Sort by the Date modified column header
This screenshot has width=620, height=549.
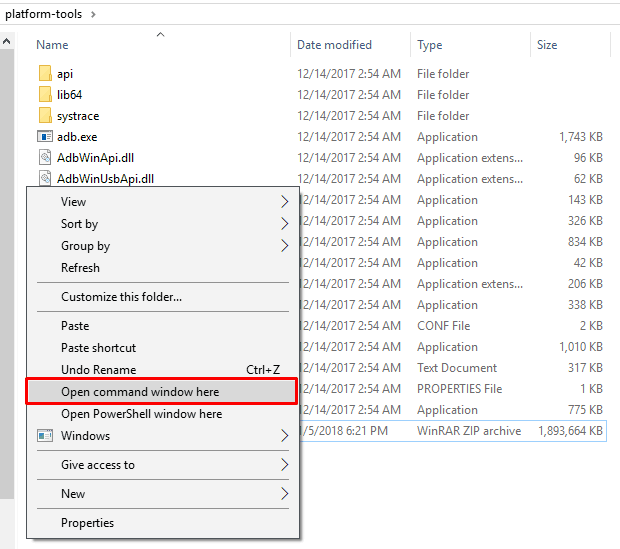click(335, 45)
